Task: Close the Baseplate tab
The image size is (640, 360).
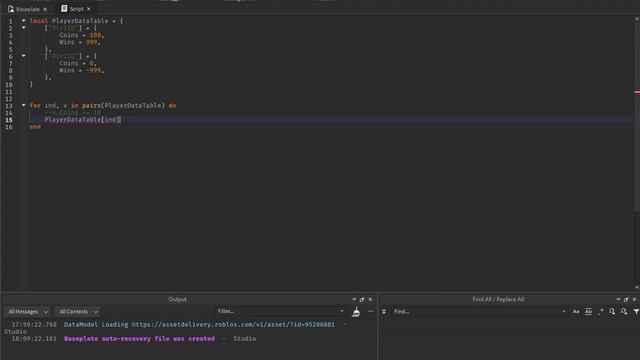Action: click(45, 9)
